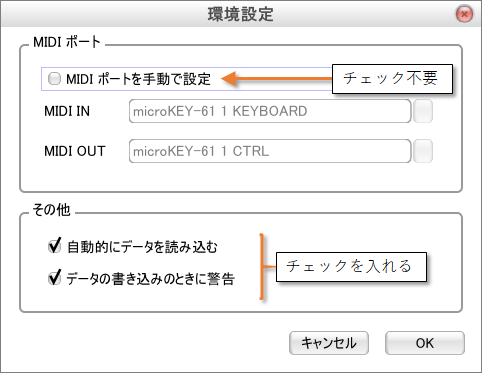Click the キャンセル button

click(329, 343)
